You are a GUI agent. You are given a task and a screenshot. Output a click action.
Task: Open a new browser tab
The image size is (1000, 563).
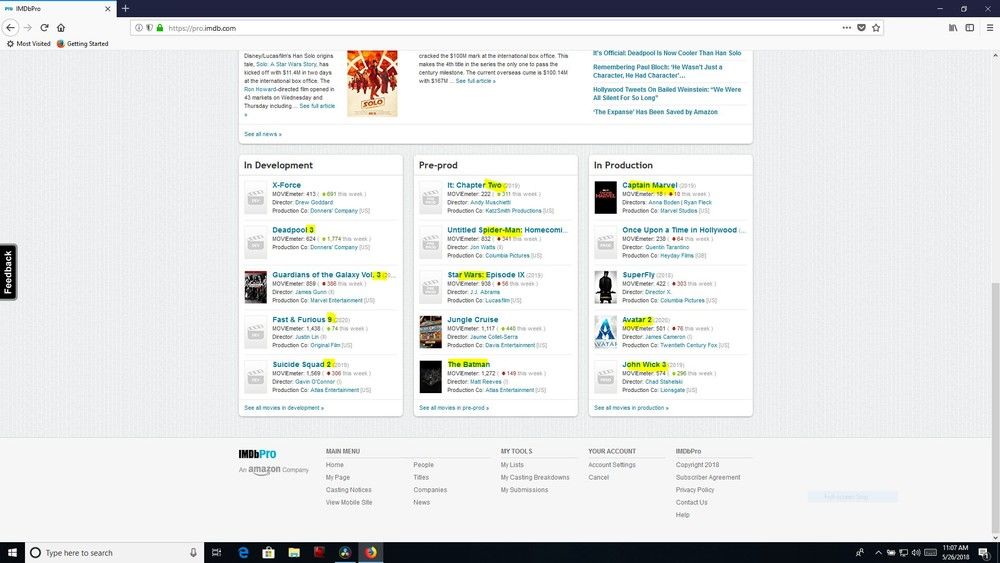coord(126,8)
